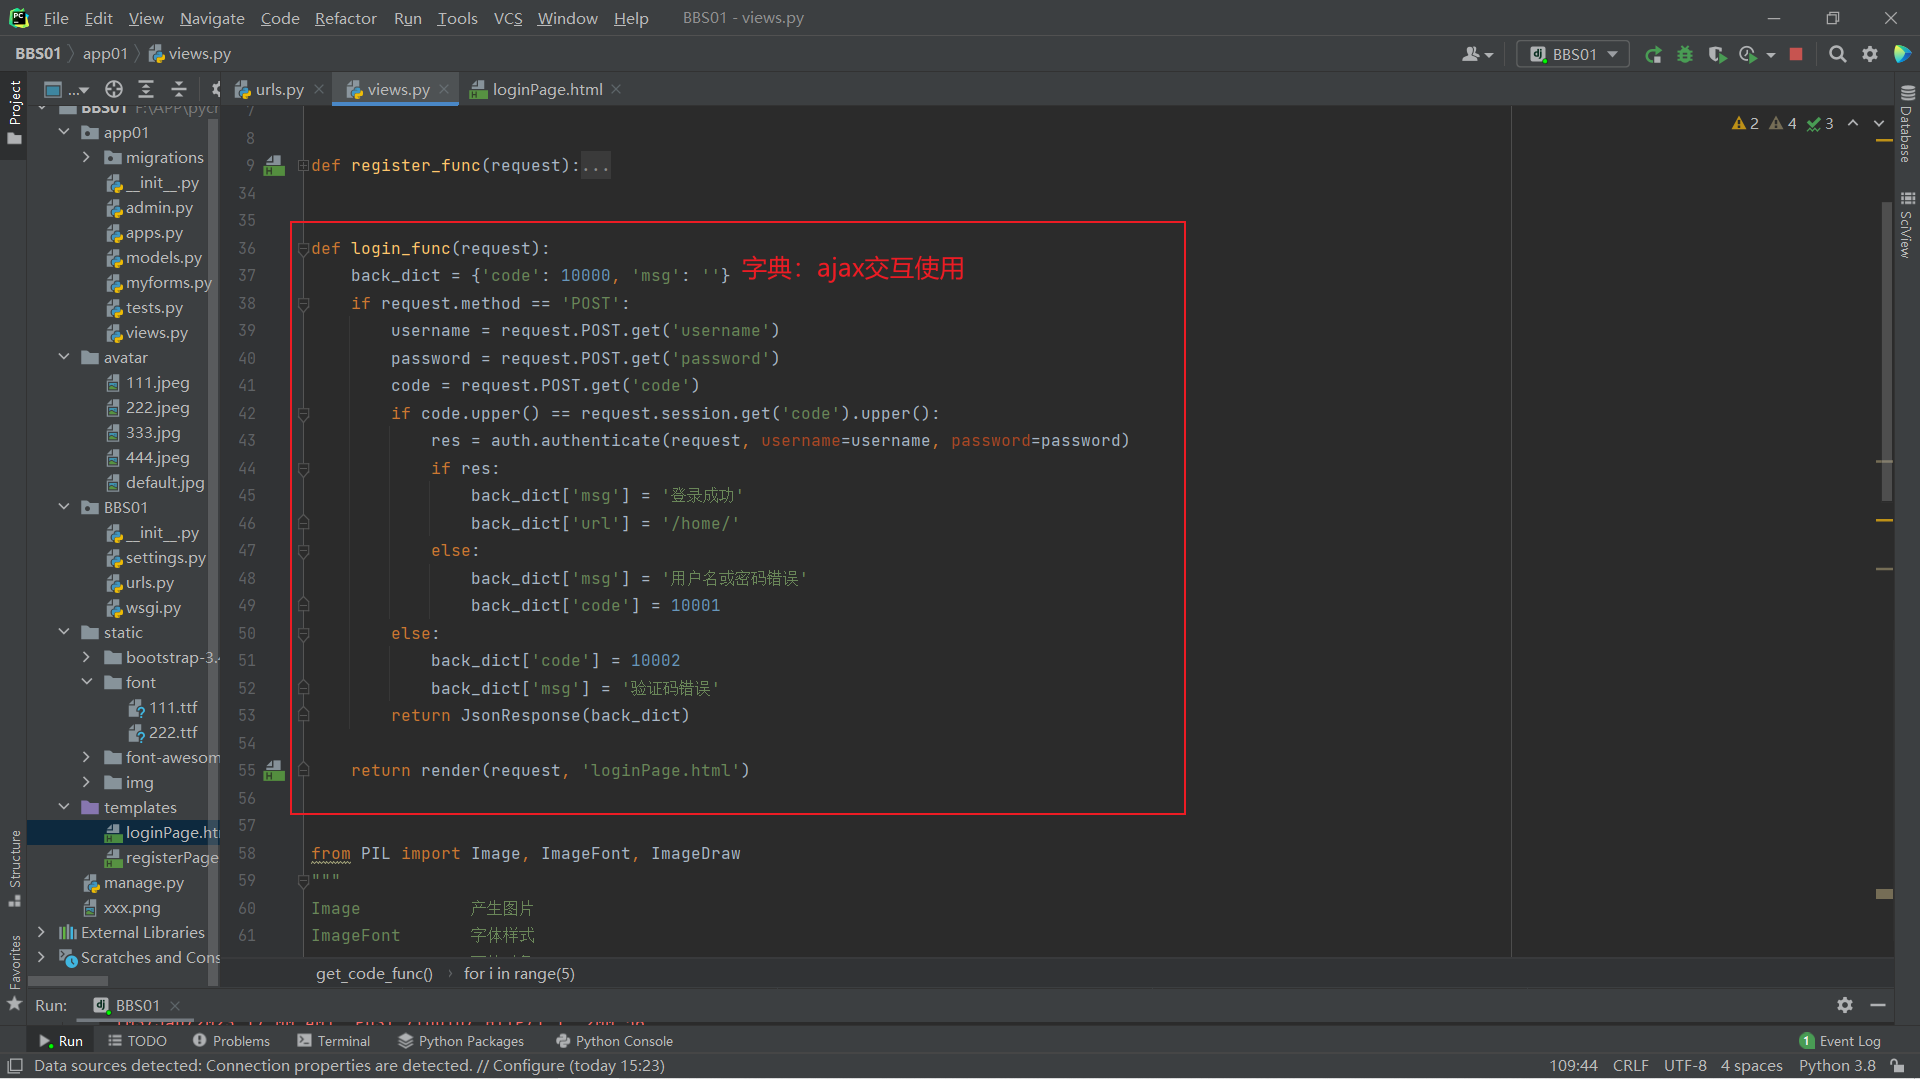Collapse all items in Project tree
This screenshot has height=1079, width=1920.
coord(179,89)
